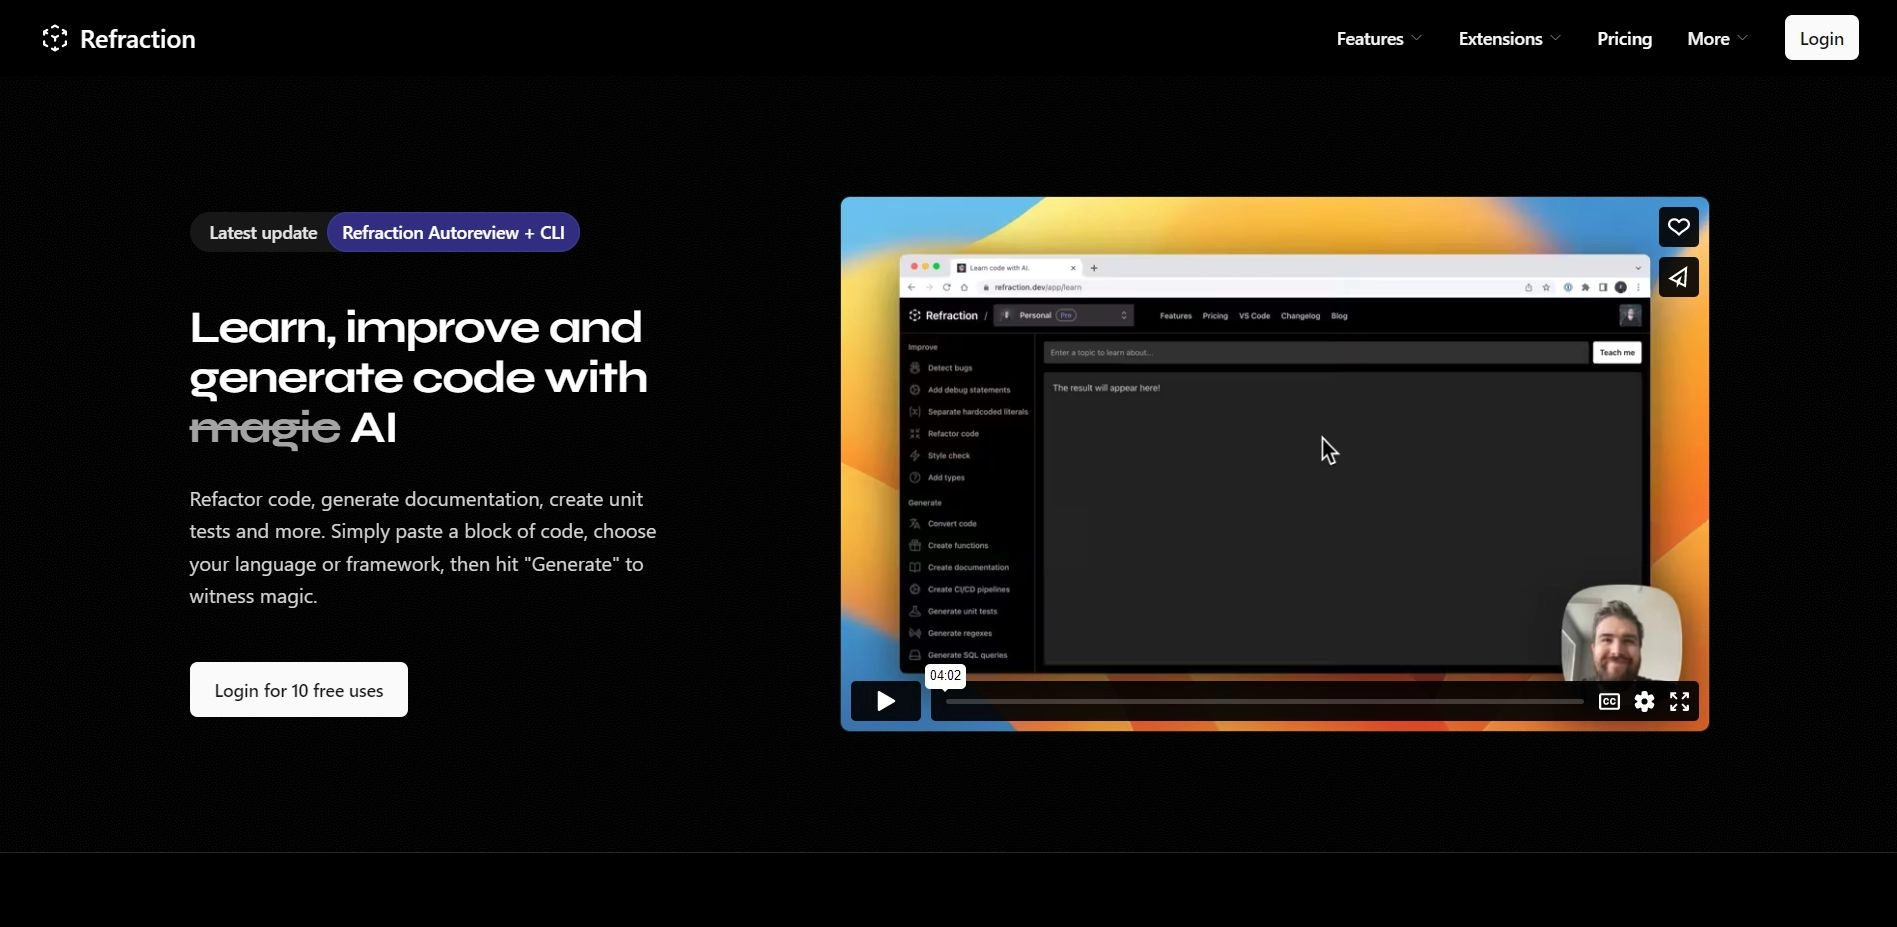Screen dimensions: 1897x927
Task: Click the Generate unit tests flask icon
Action: (915, 611)
